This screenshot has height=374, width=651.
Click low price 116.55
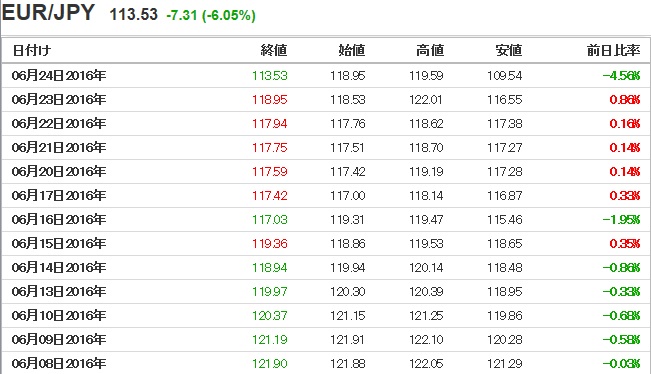click(505, 100)
